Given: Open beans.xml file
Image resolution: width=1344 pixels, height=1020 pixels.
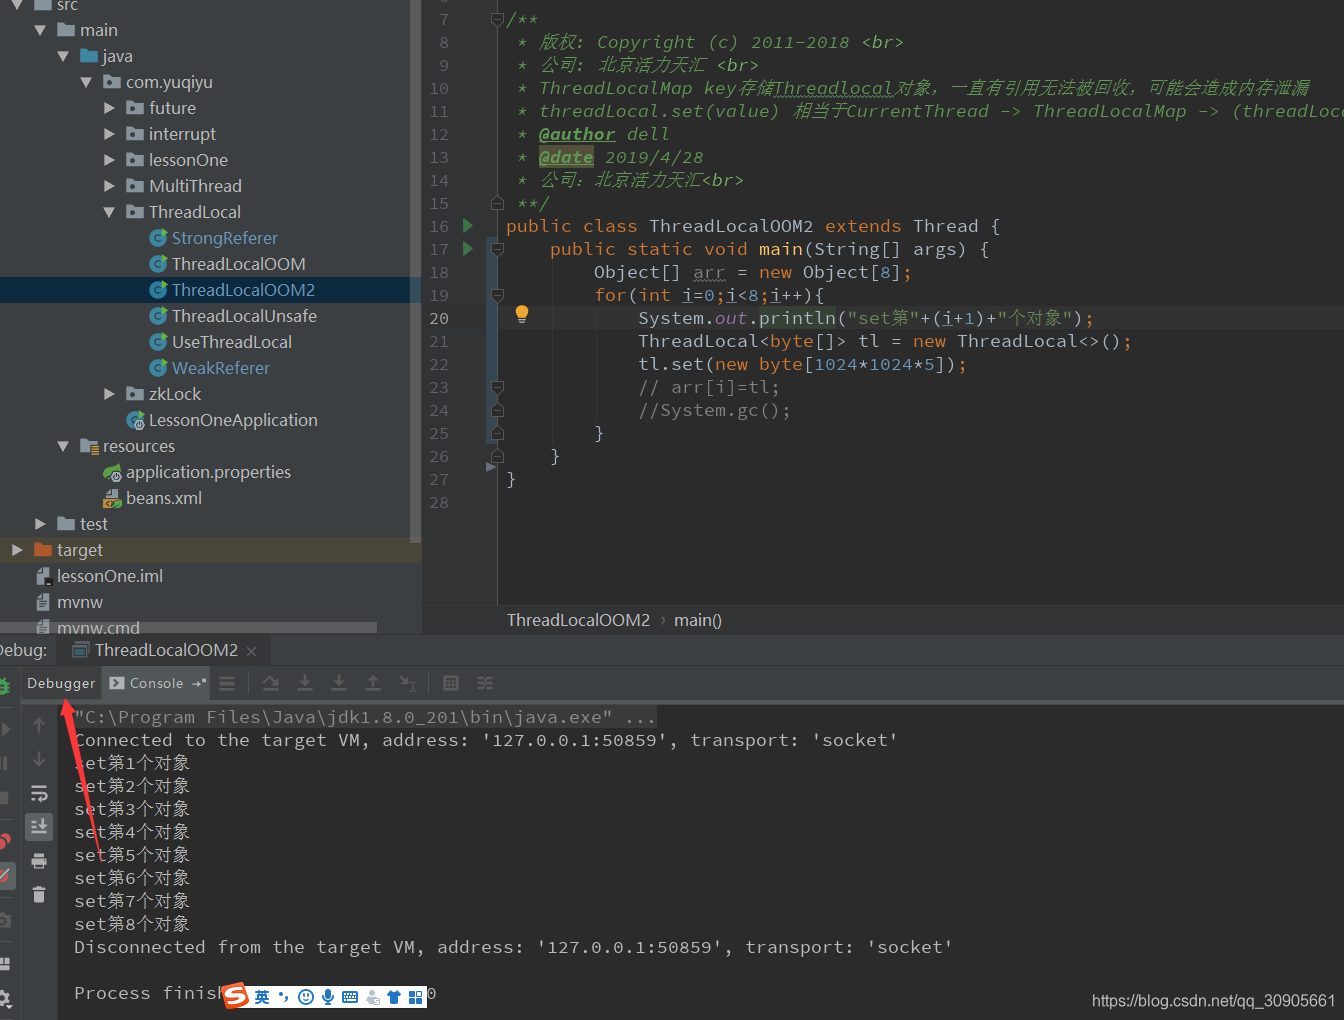Looking at the screenshot, I should [163, 498].
